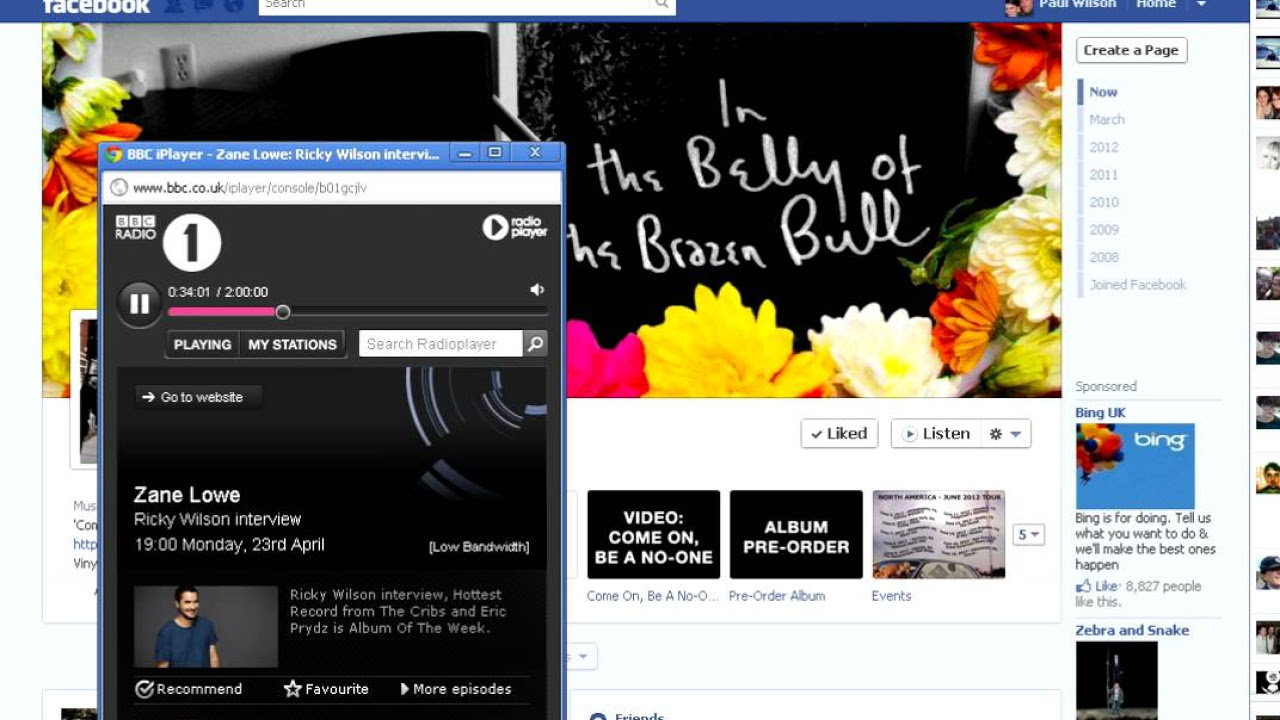Click the site info icon beside bbc.co.uk URL
Viewport: 1280px width, 720px height.
(119, 187)
